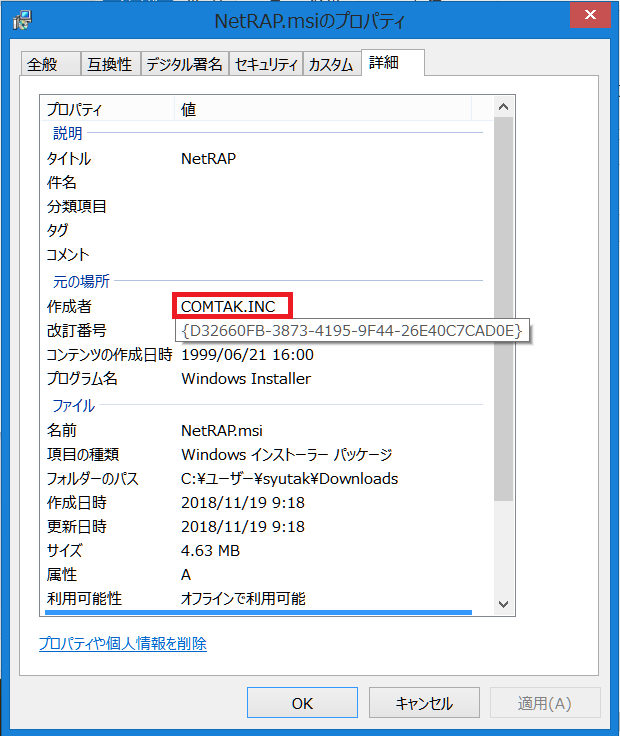Close the NetRAP.msi properties dialog
The width and height of the screenshot is (620, 736).
click(x=590, y=15)
